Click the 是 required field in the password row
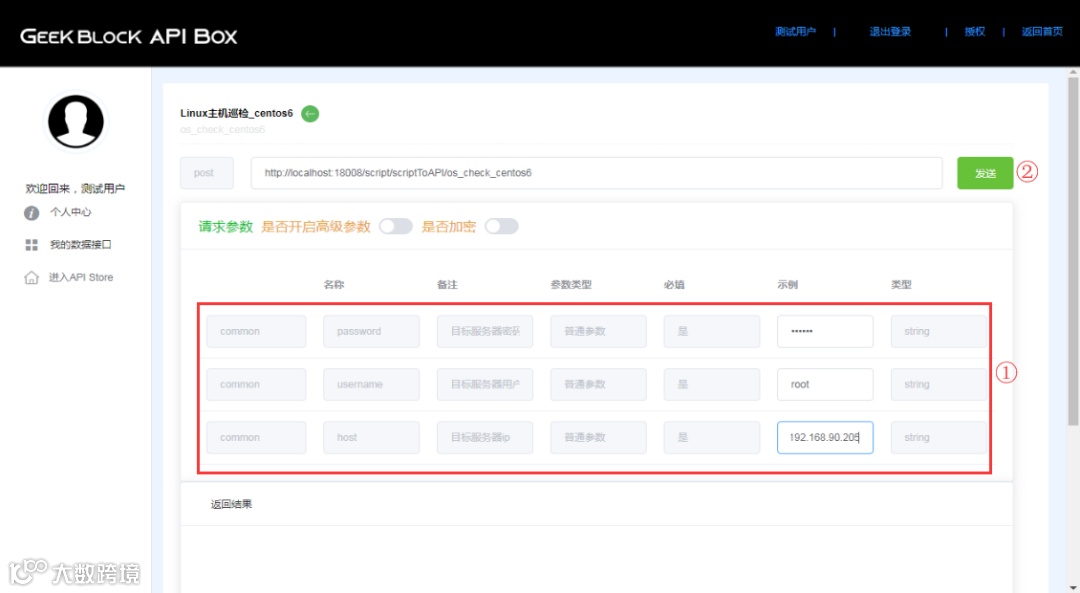Viewport: 1080px width, 593px height. [712, 331]
